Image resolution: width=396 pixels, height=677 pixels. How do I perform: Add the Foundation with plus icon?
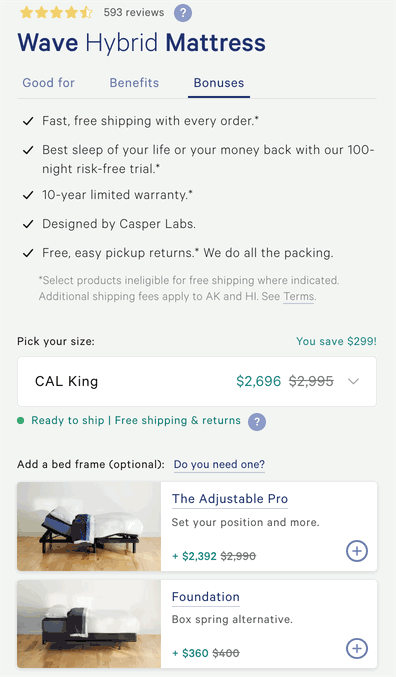point(357,648)
